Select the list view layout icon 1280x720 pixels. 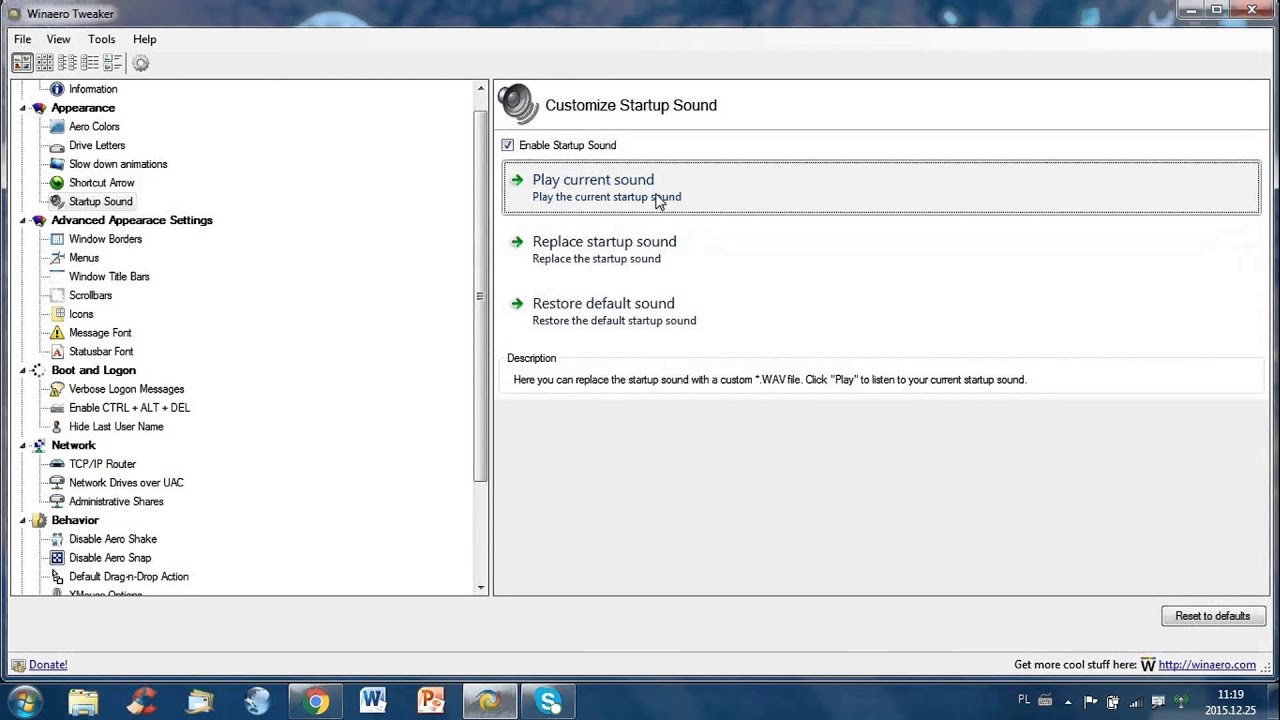click(x=90, y=63)
